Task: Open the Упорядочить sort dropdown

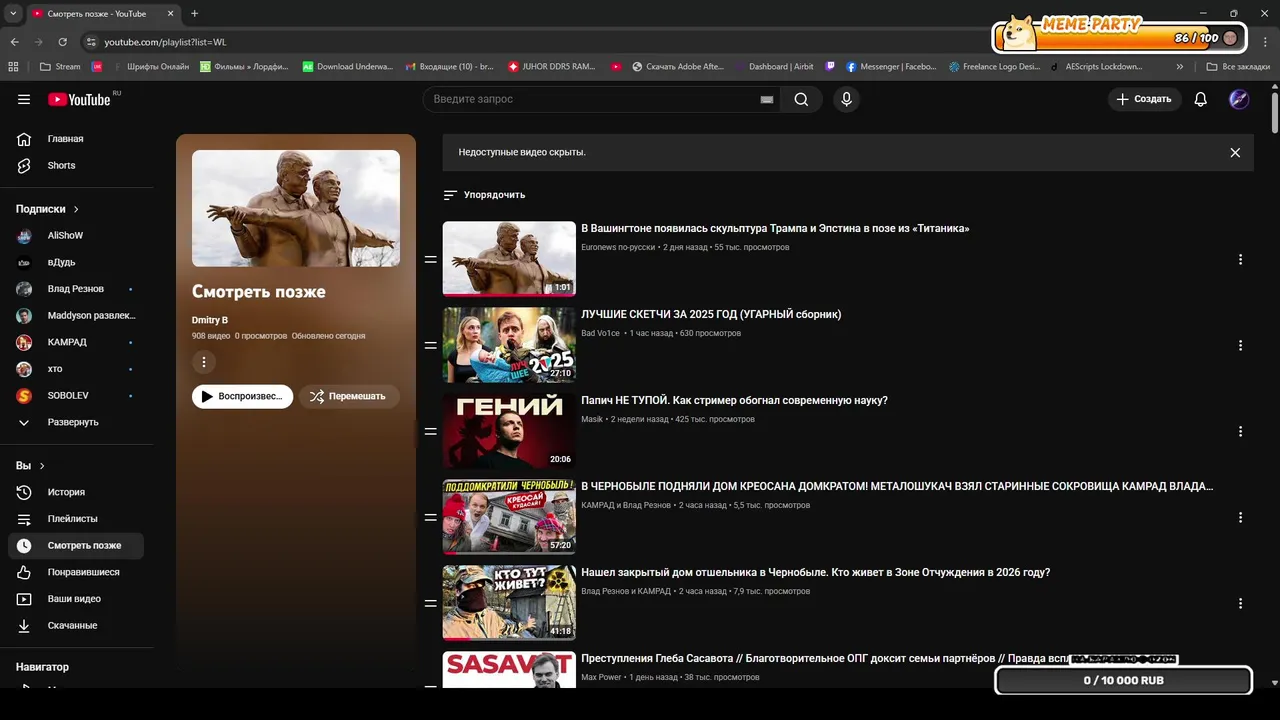Action: coord(484,195)
